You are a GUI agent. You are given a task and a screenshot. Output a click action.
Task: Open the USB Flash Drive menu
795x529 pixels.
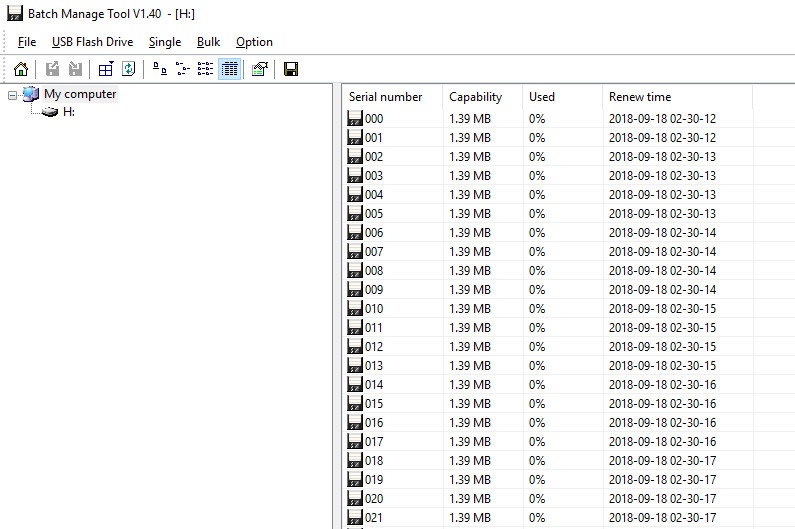pos(92,42)
